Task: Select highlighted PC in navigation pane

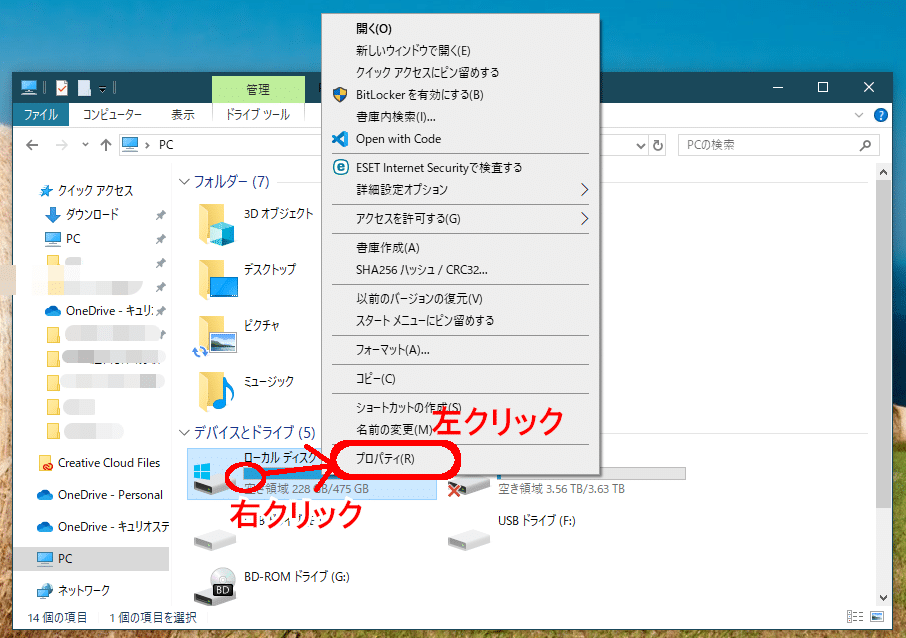Action: pos(91,559)
